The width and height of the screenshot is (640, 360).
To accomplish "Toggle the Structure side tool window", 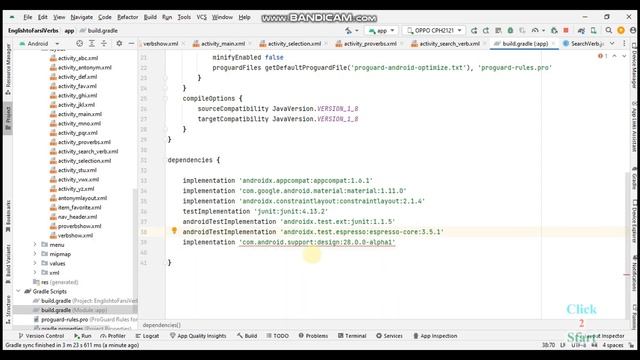I will tap(8, 309).
